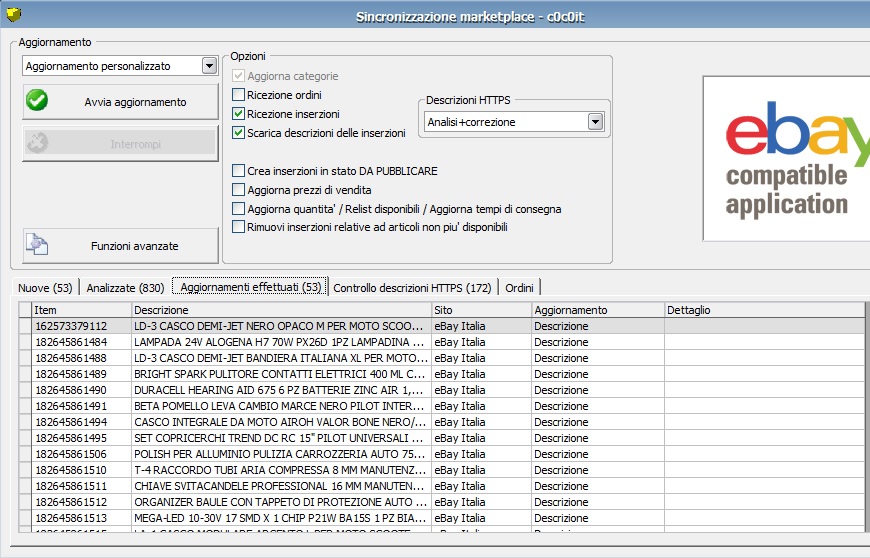
Task: Expand the Descrizioni HTTPS Analisi+correzione dropdown
Action: [x=595, y=122]
